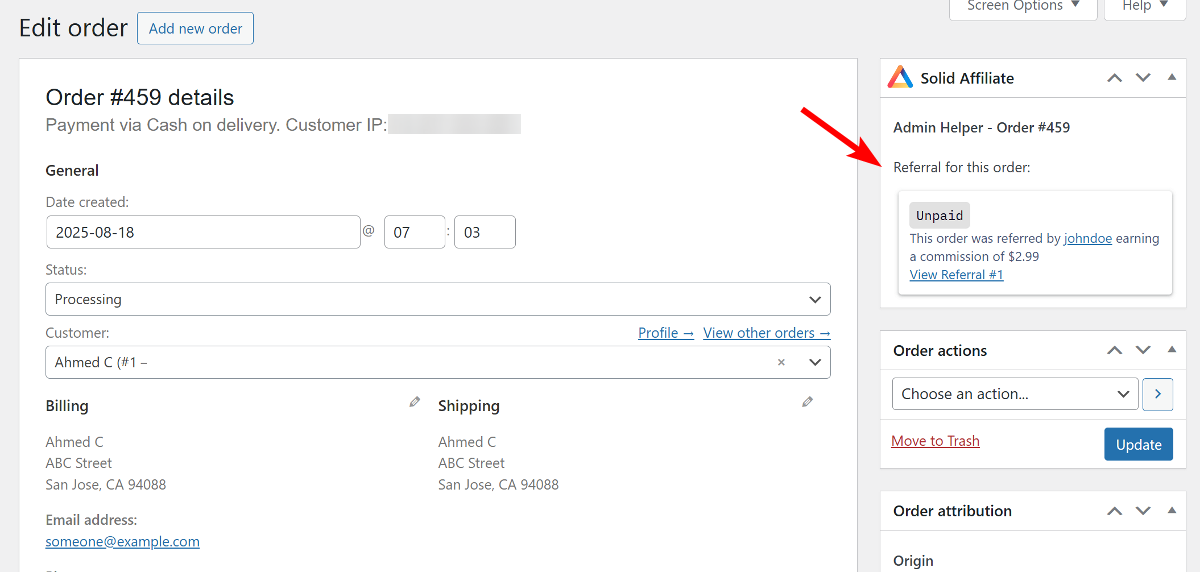Viewport: 1200px width, 572px height.
Task: Open Choose an action dropdown
Action: point(1014,394)
